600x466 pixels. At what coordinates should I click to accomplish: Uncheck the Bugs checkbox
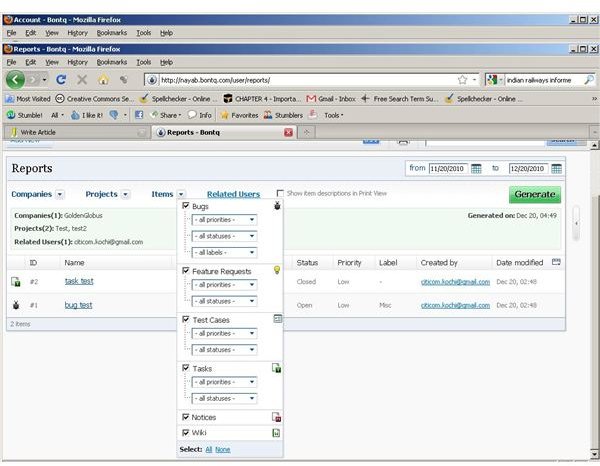pos(186,206)
